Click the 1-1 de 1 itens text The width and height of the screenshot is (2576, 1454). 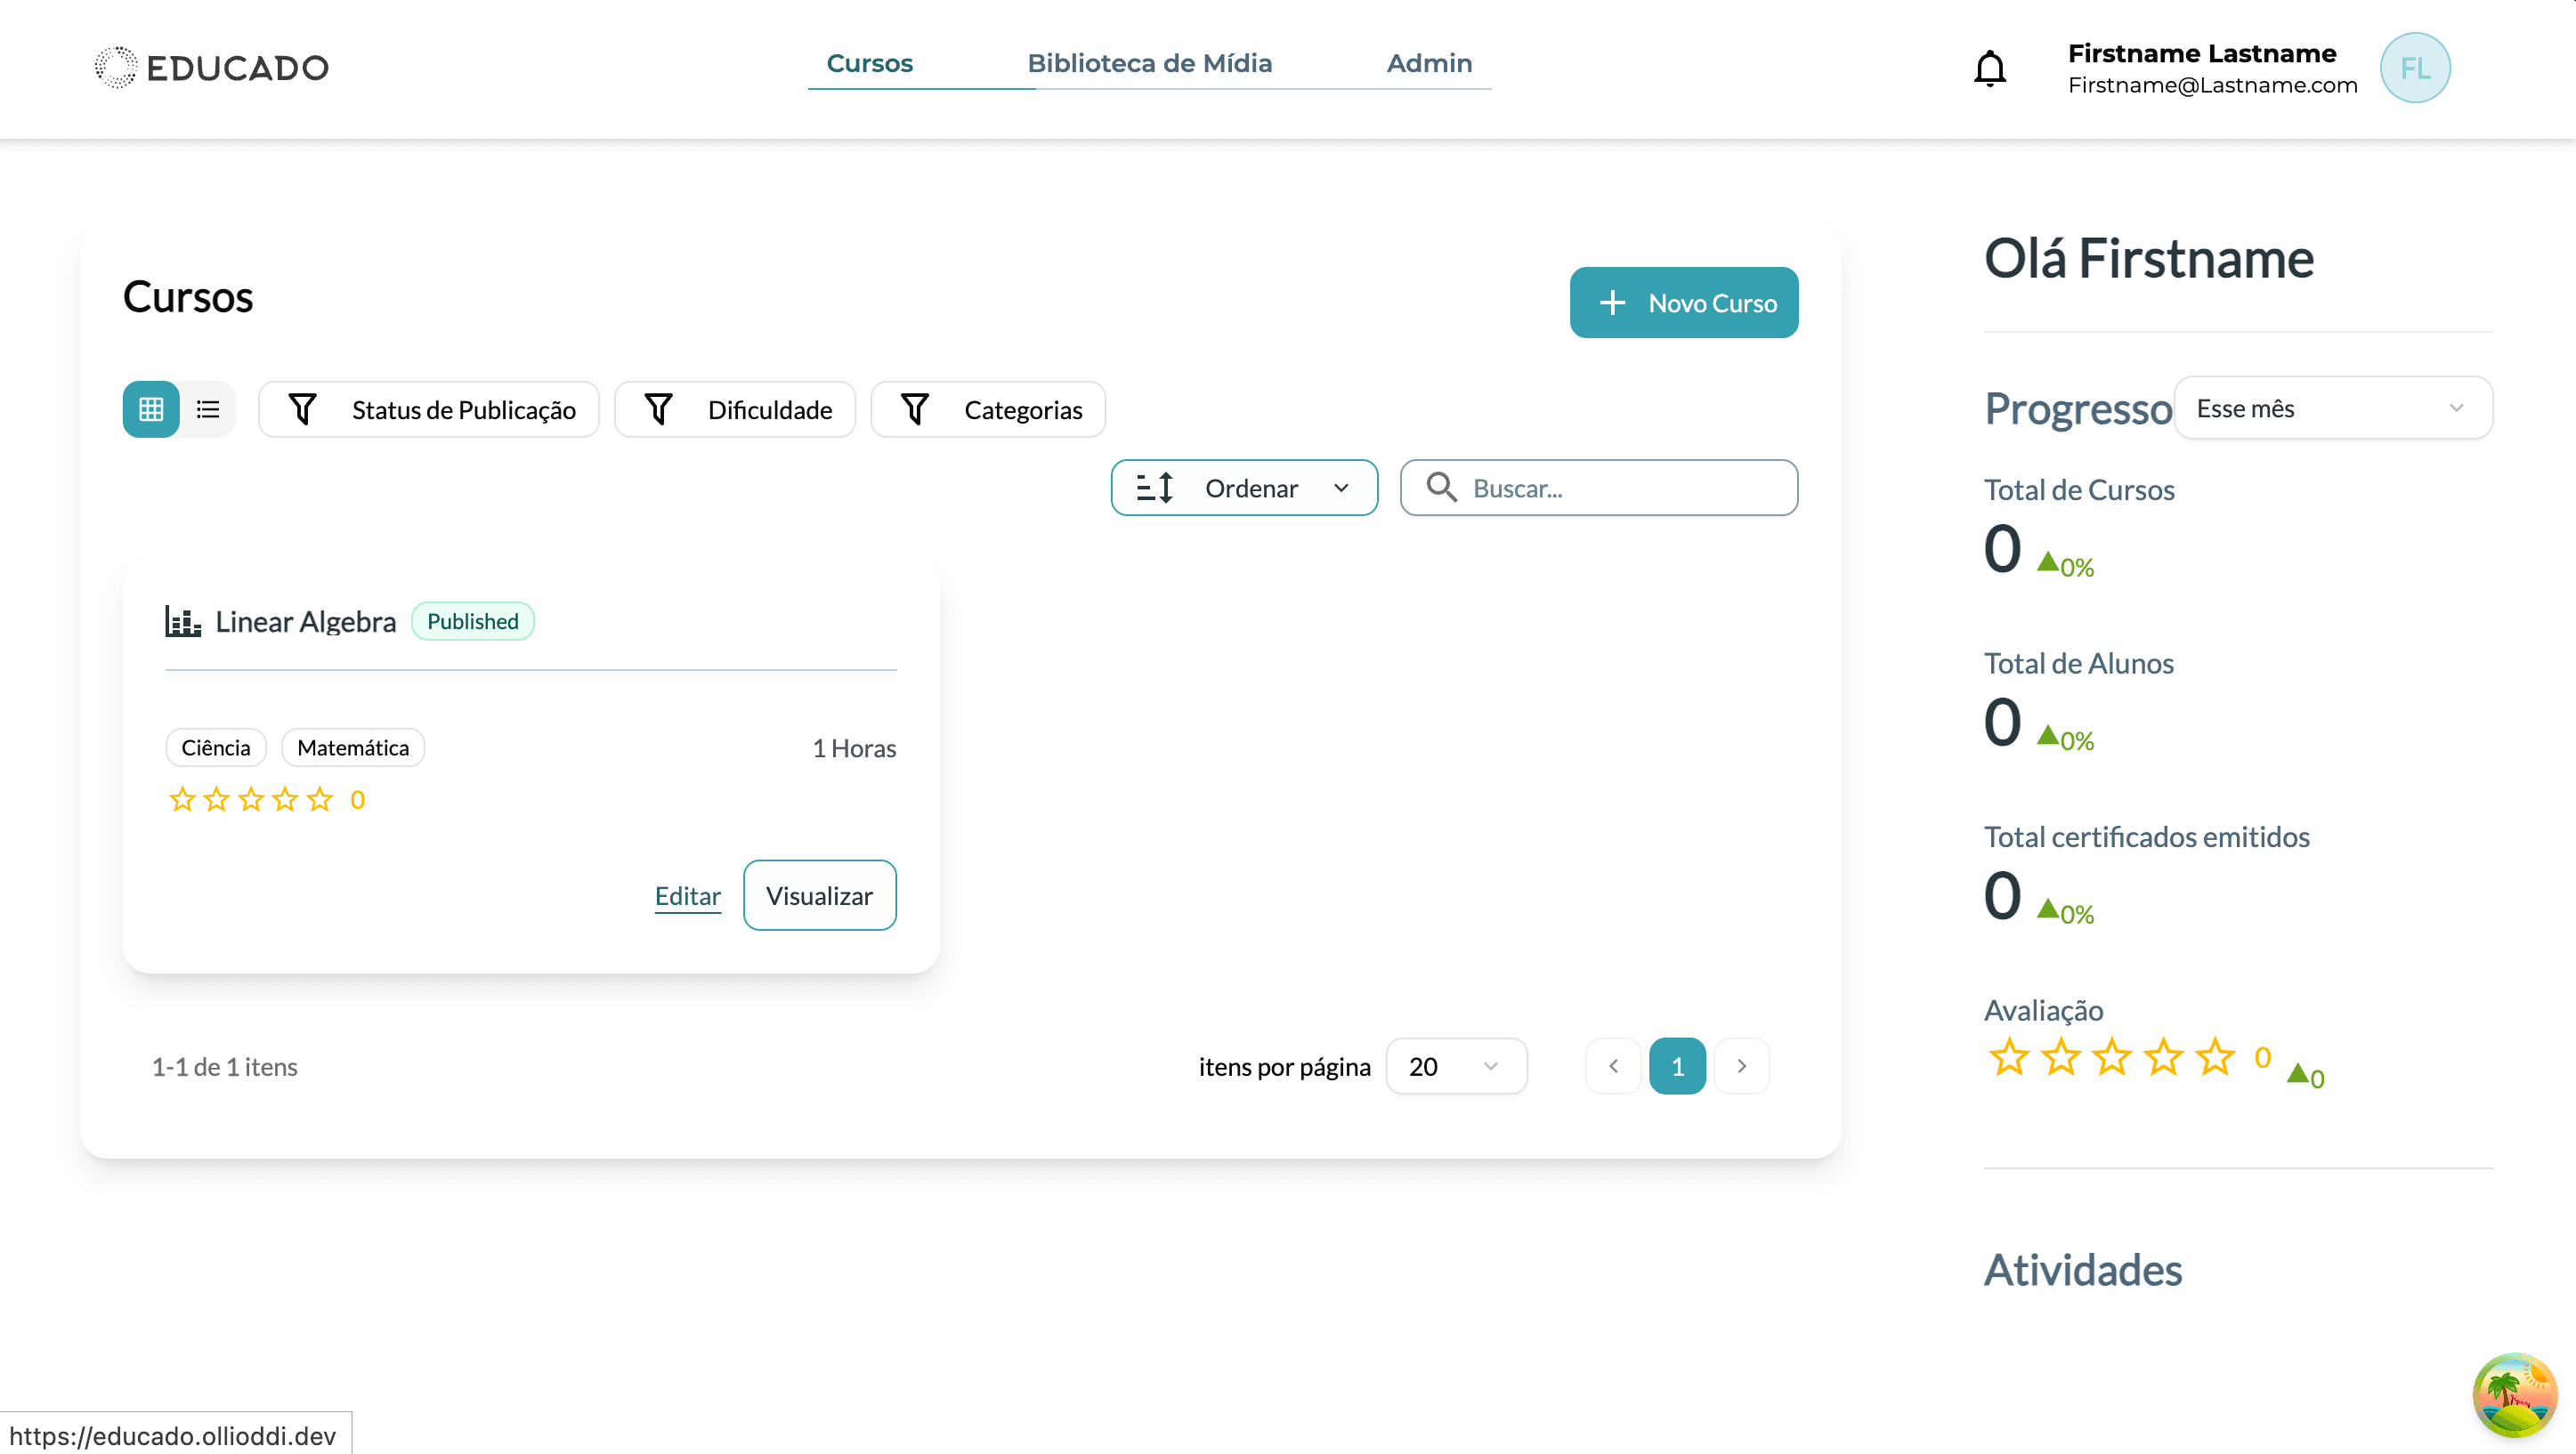click(224, 1066)
